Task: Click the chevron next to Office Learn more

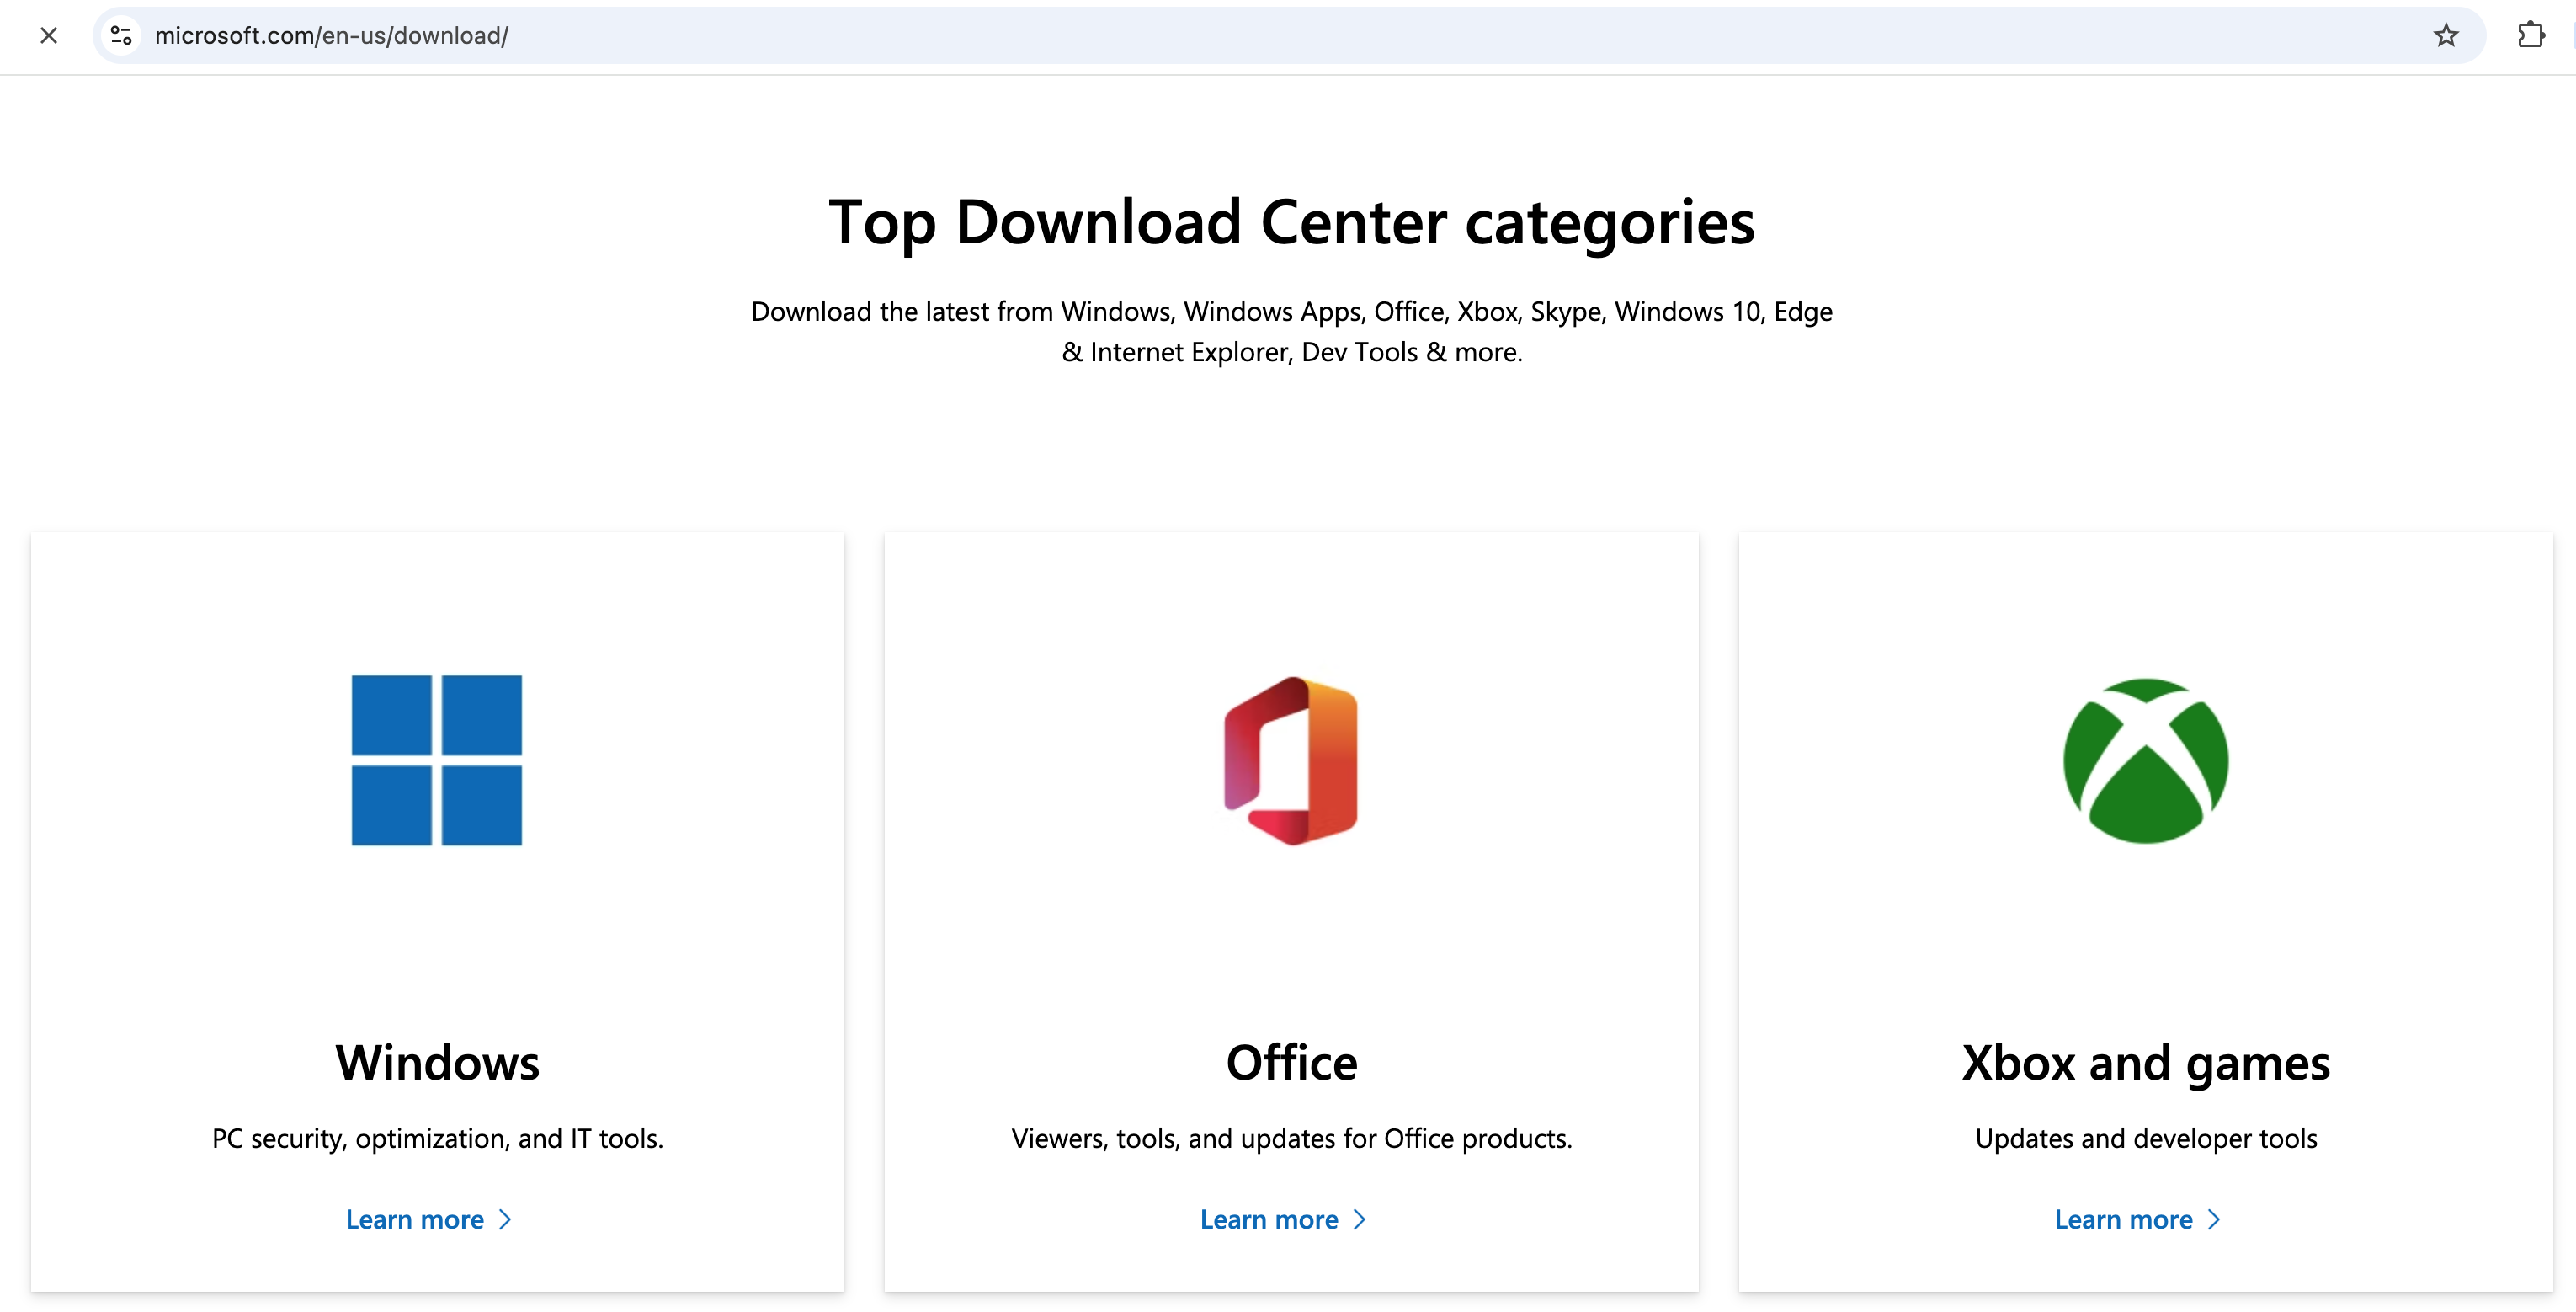Action: [x=1359, y=1220]
